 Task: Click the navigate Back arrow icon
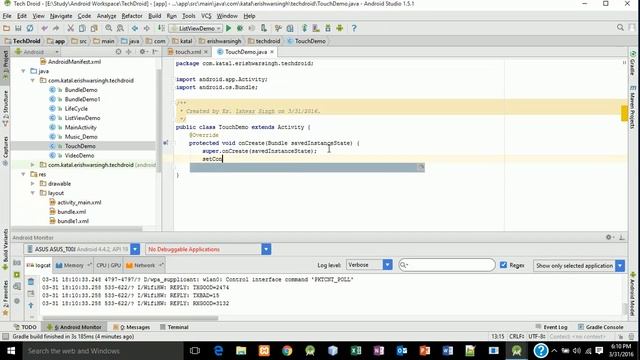coord(135,28)
